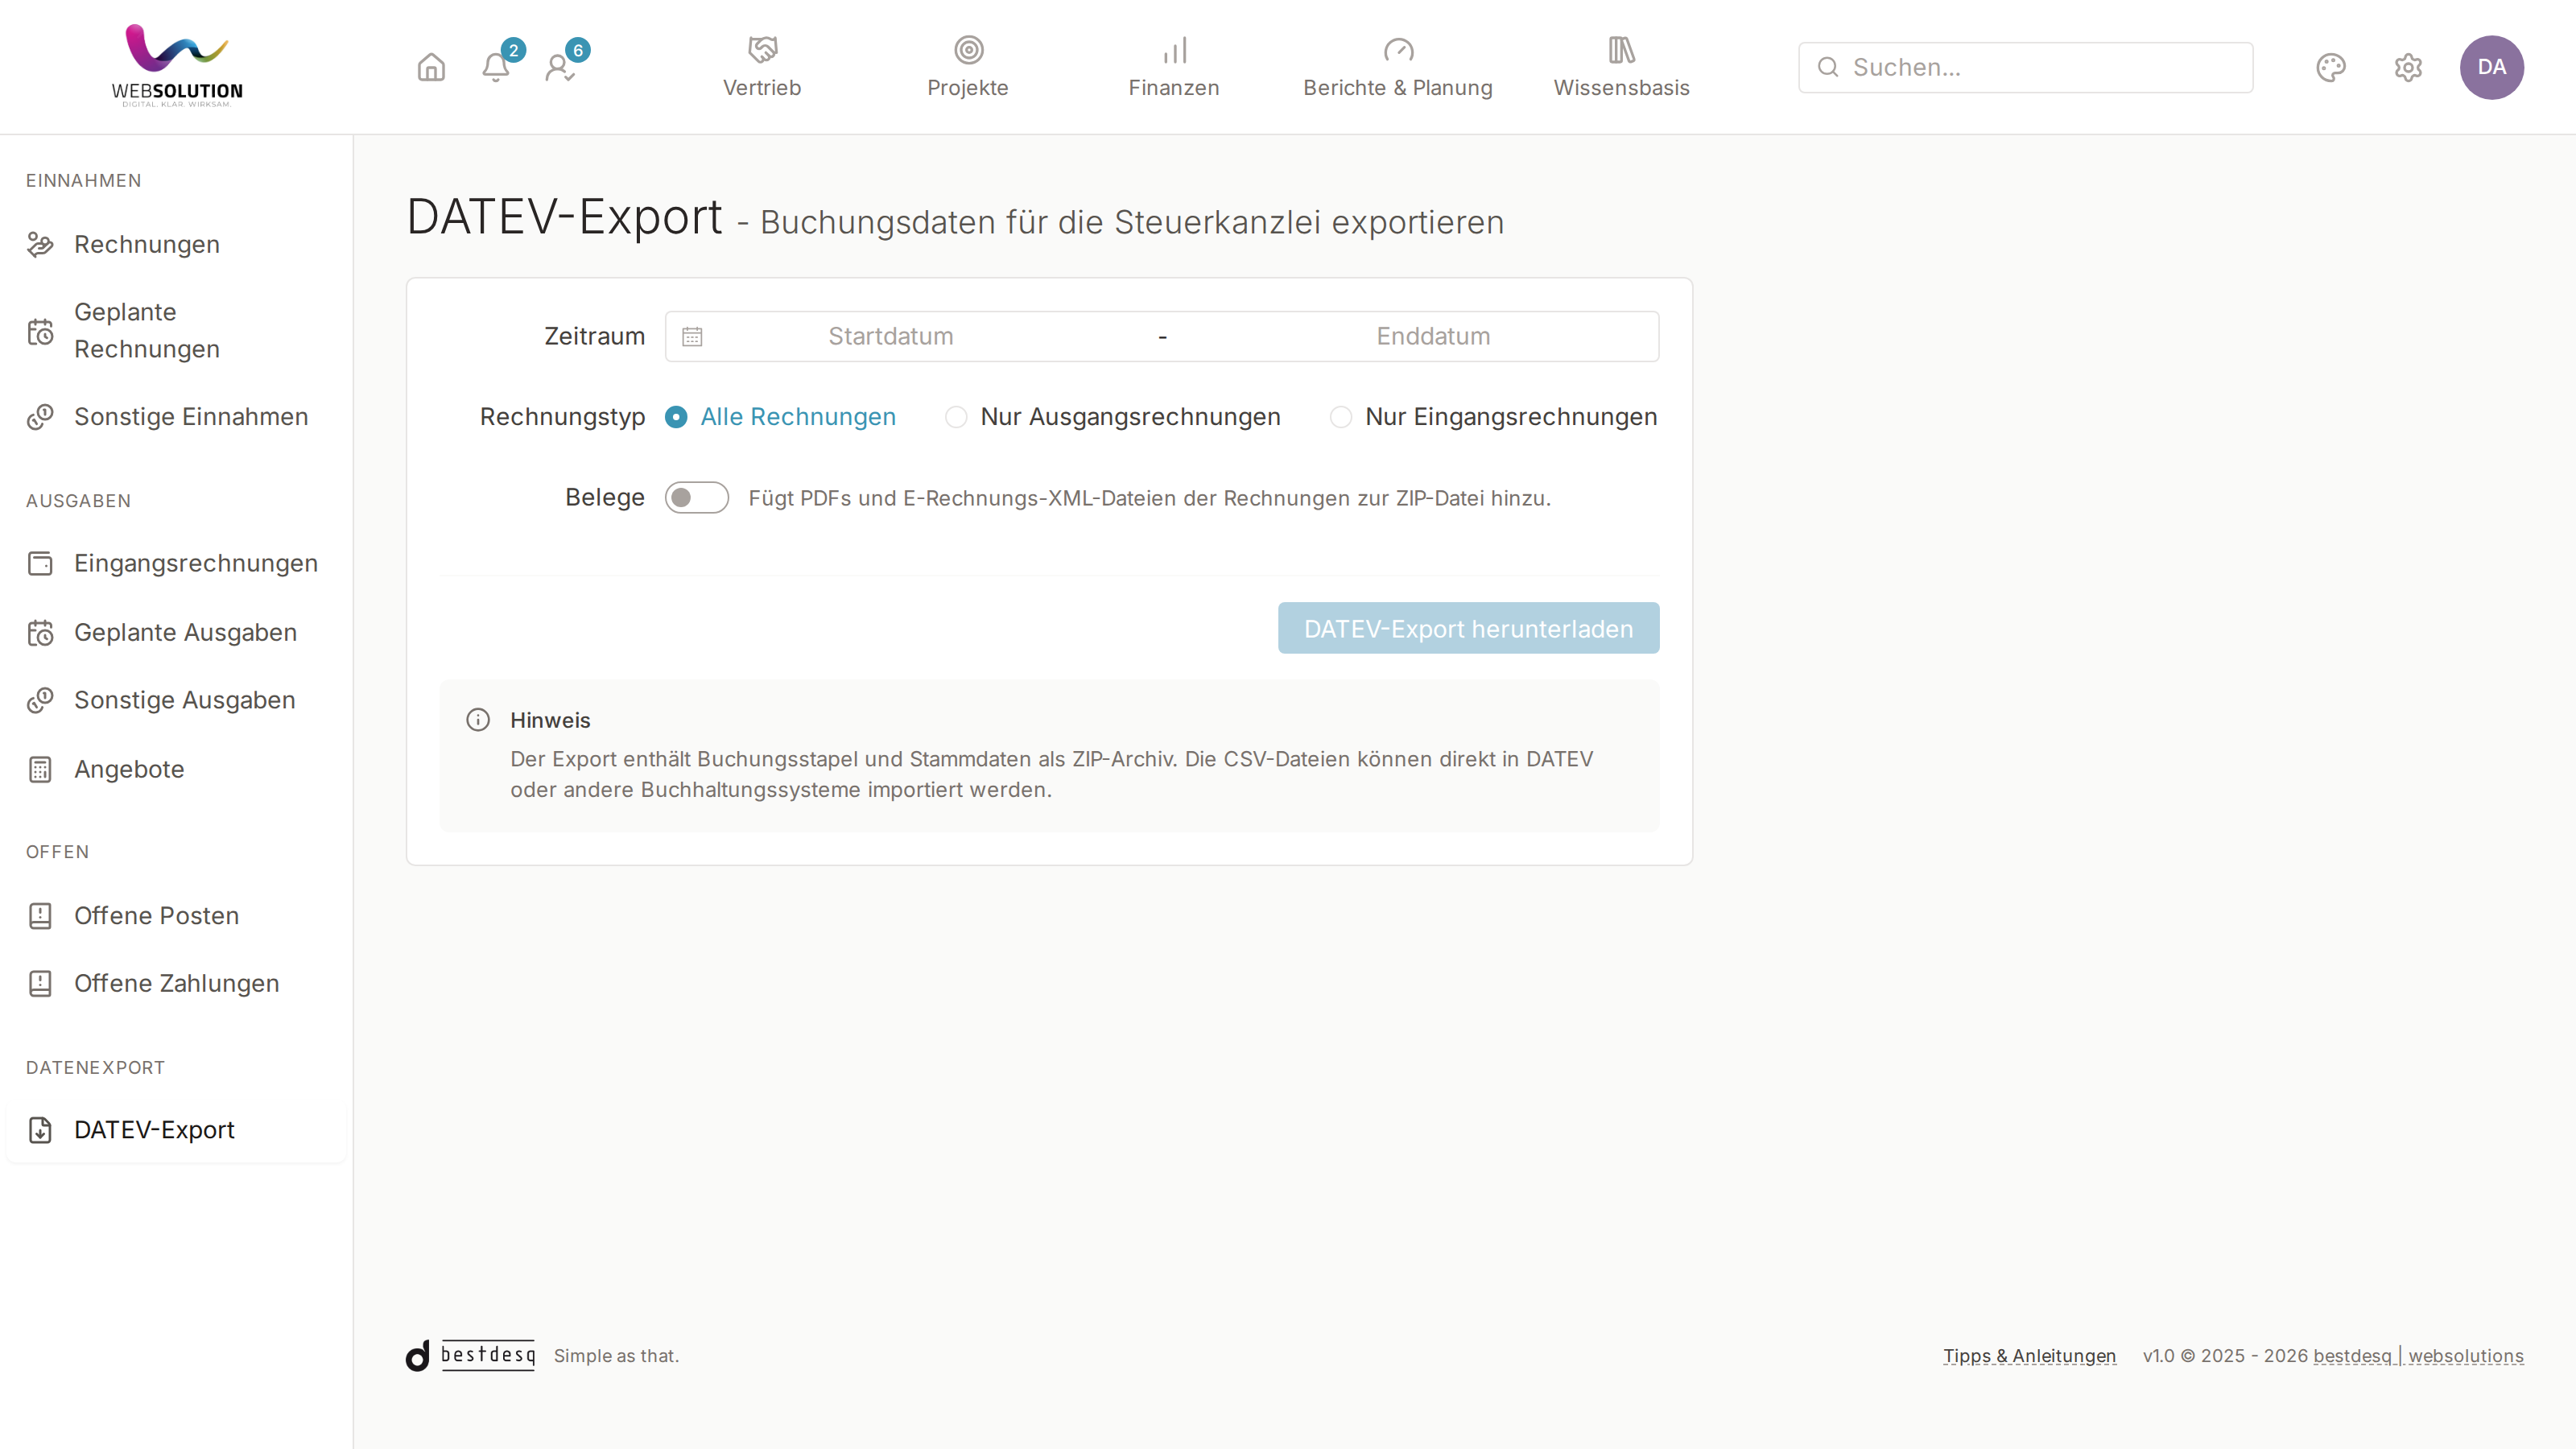
Task: Open Sonstige Ausgaben in the sidebar
Action: pos(176,700)
